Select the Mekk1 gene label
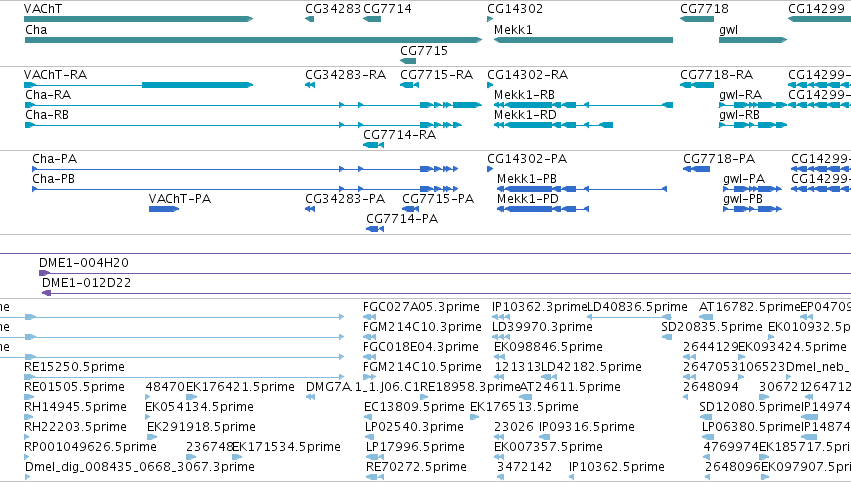This screenshot has height=482, width=851. click(x=513, y=30)
